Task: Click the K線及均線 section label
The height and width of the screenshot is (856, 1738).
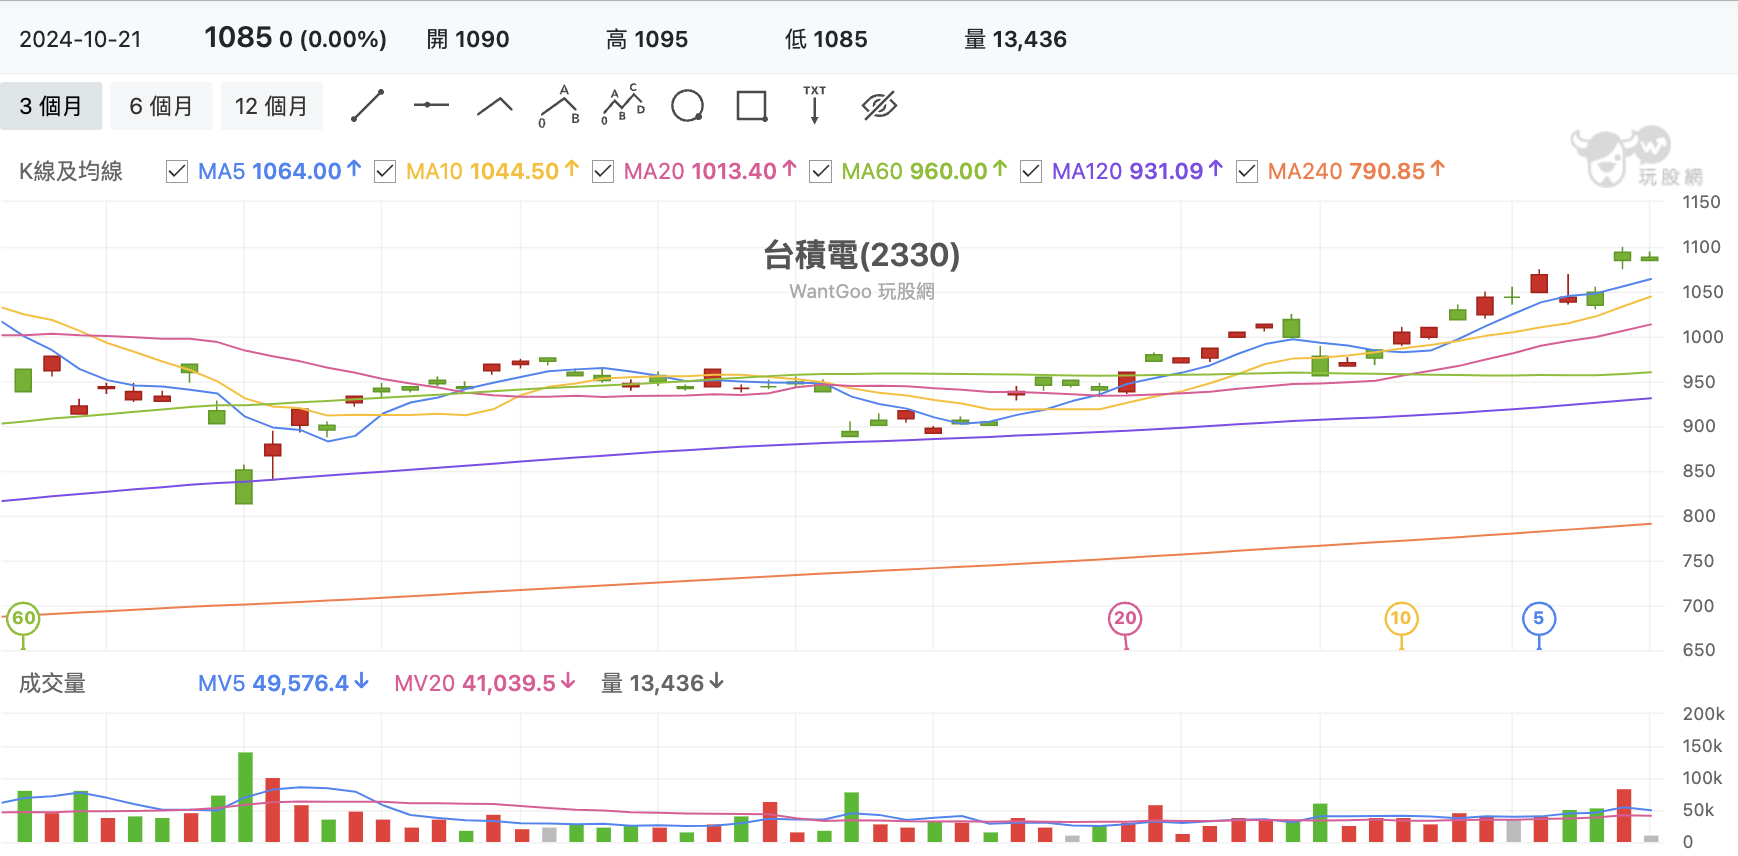Action: [71, 171]
